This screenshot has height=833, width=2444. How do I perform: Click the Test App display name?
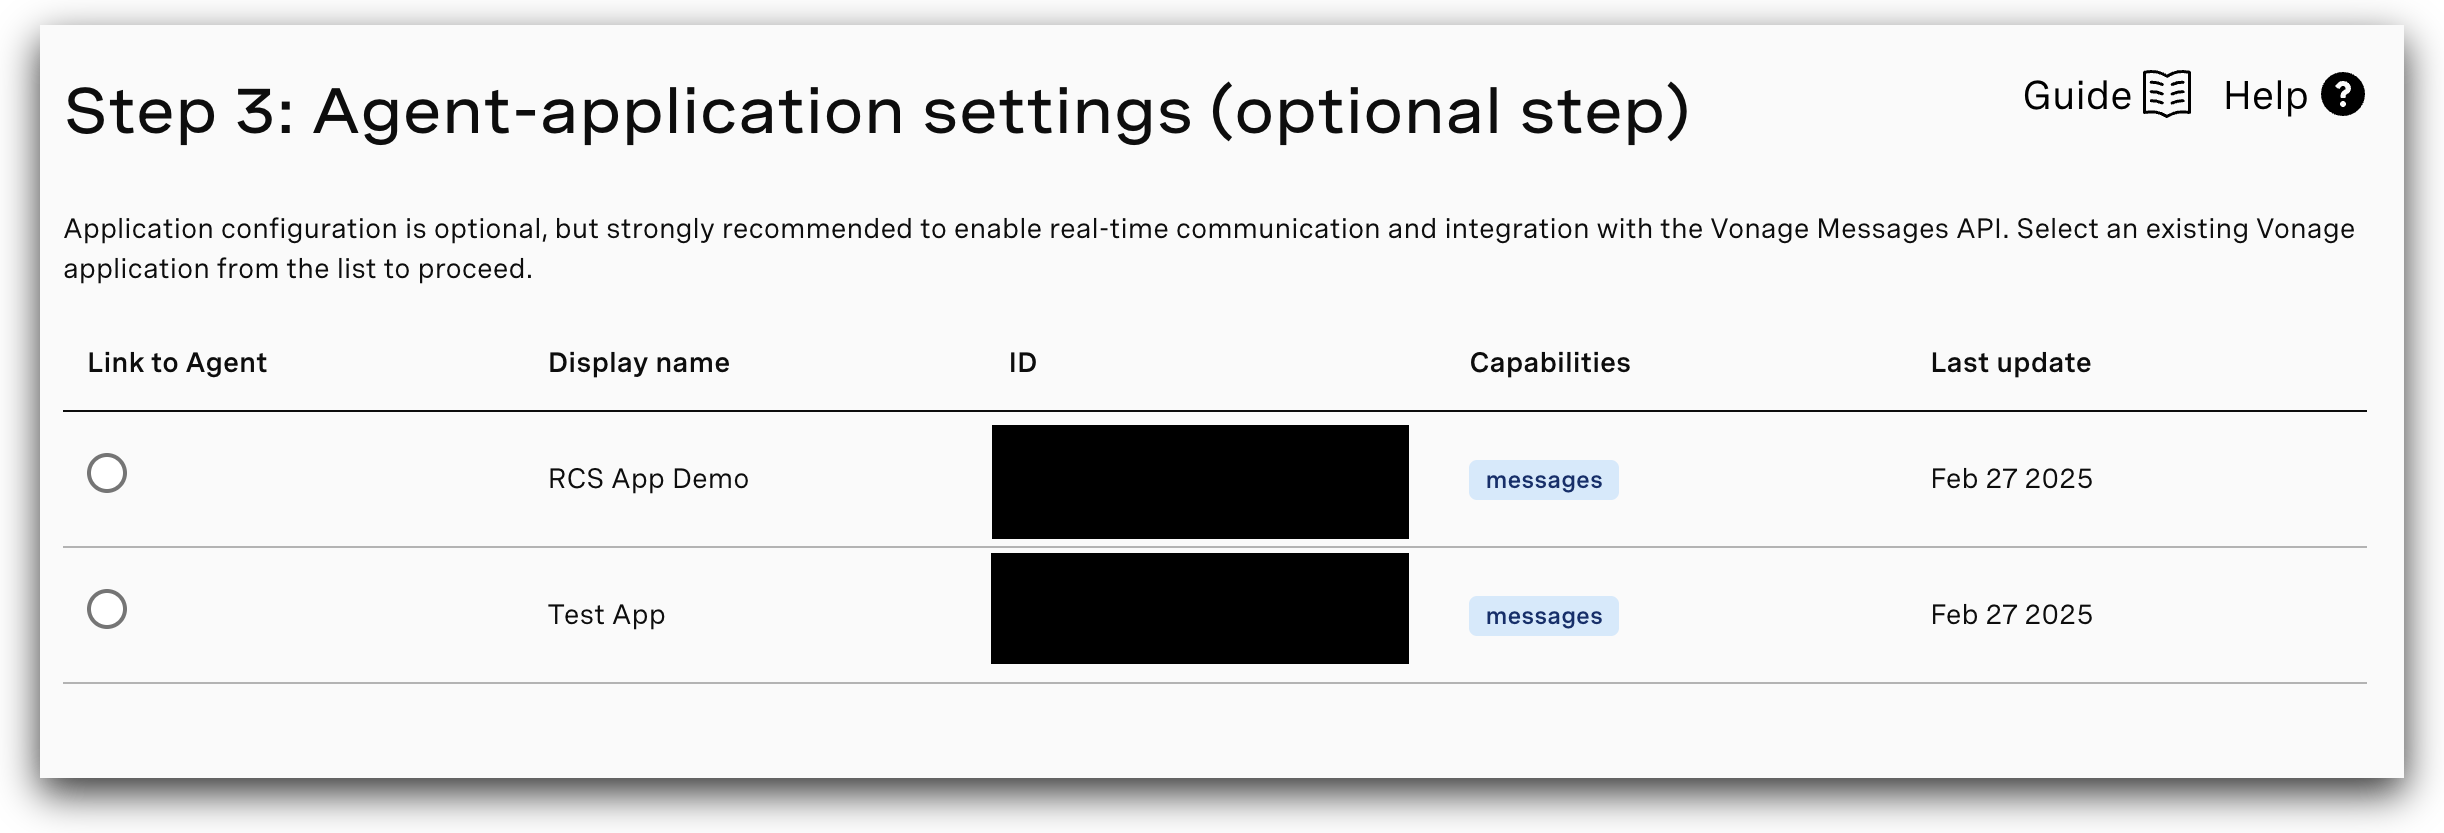[x=606, y=615]
